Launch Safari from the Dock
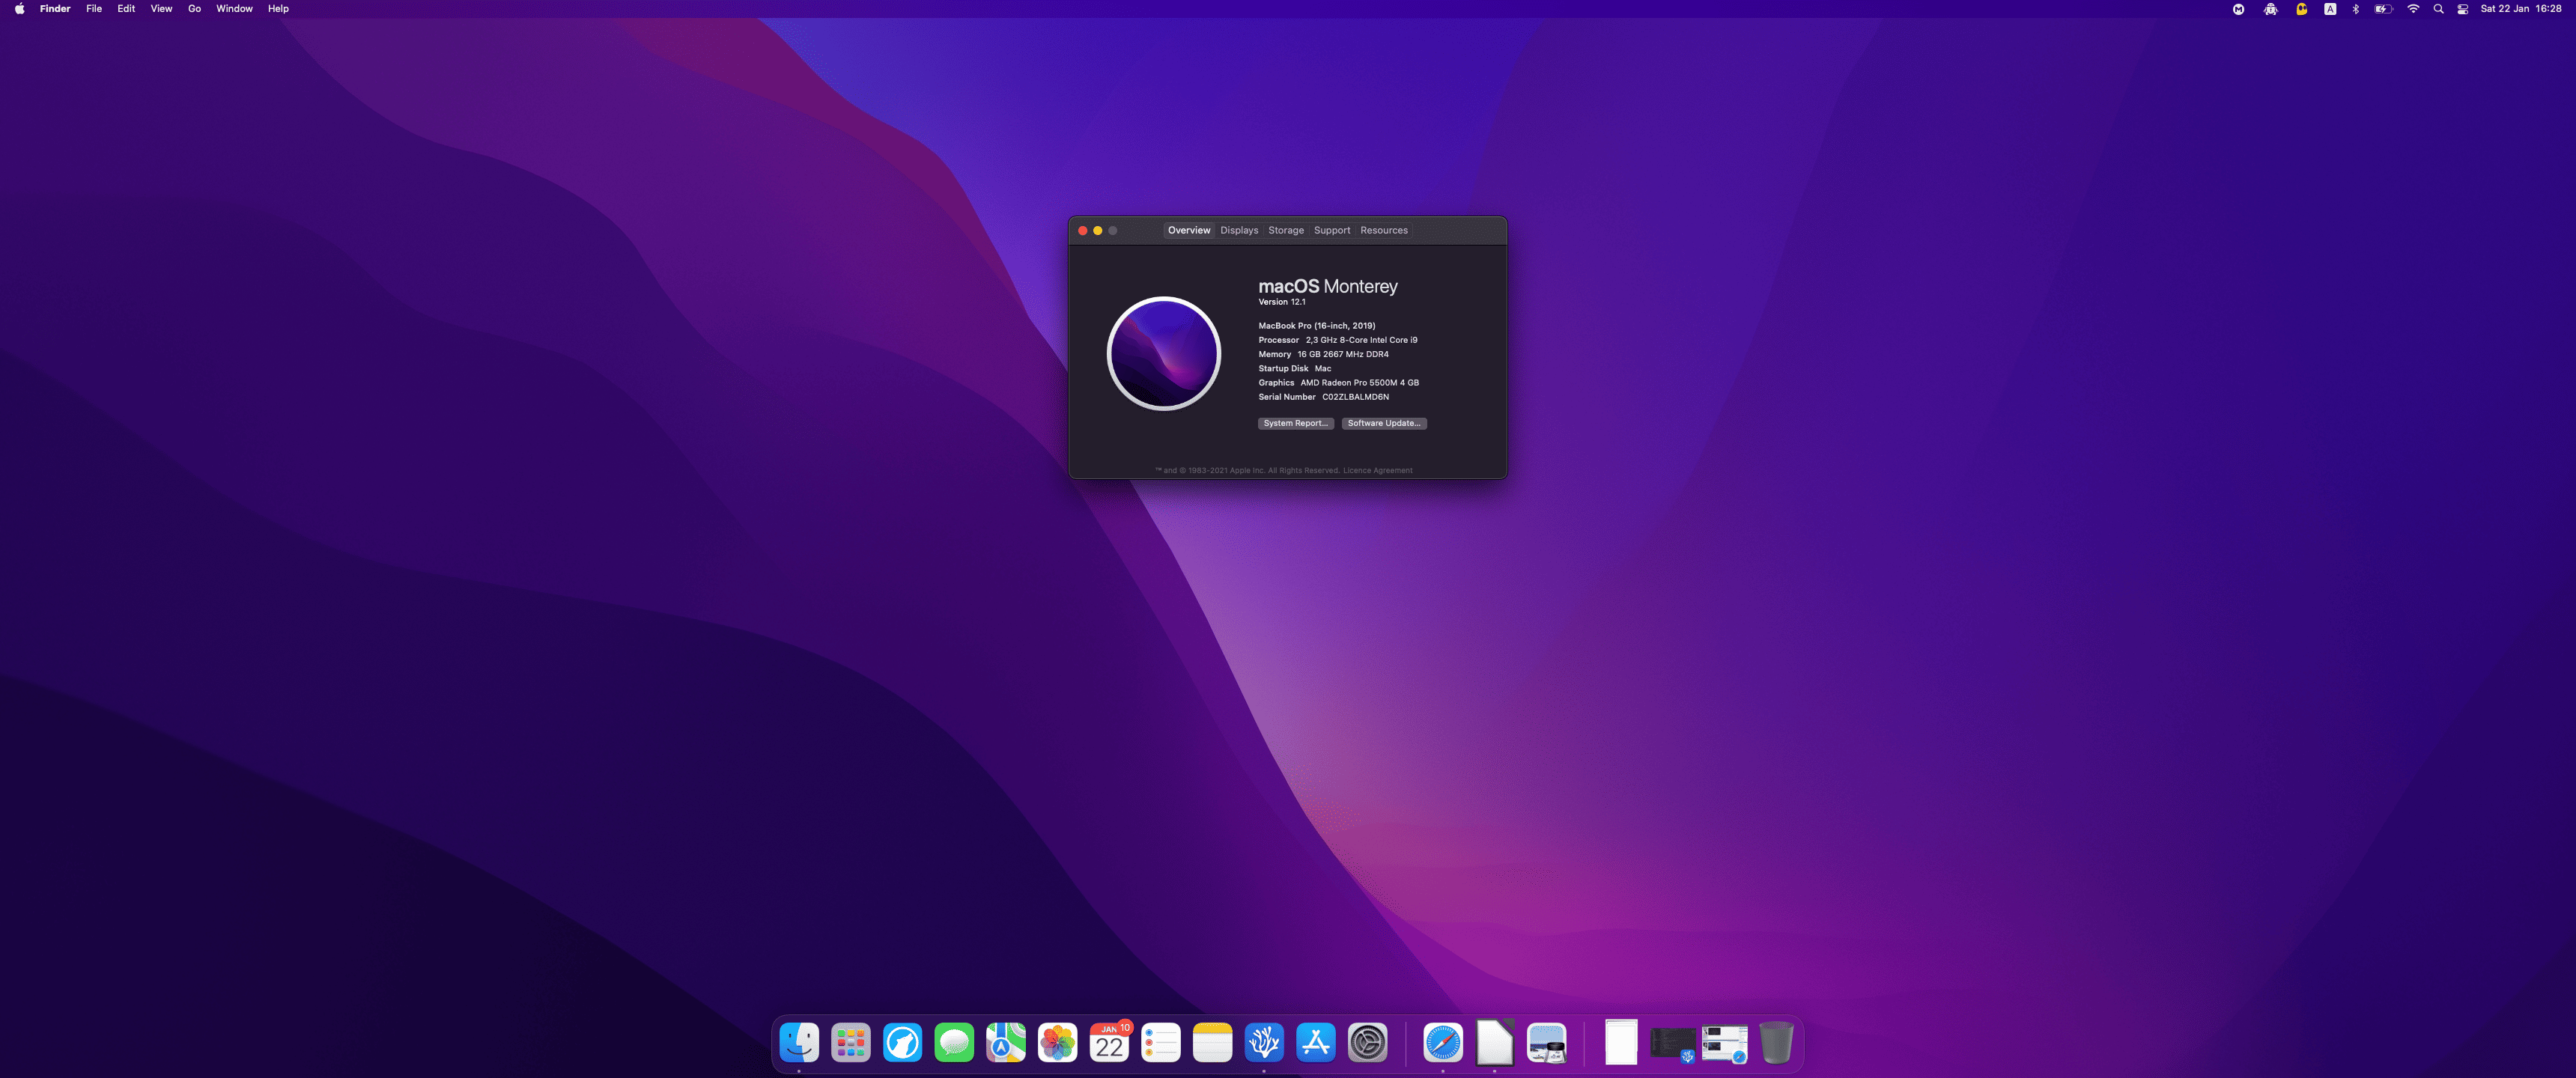The image size is (2576, 1078). (x=1443, y=1043)
